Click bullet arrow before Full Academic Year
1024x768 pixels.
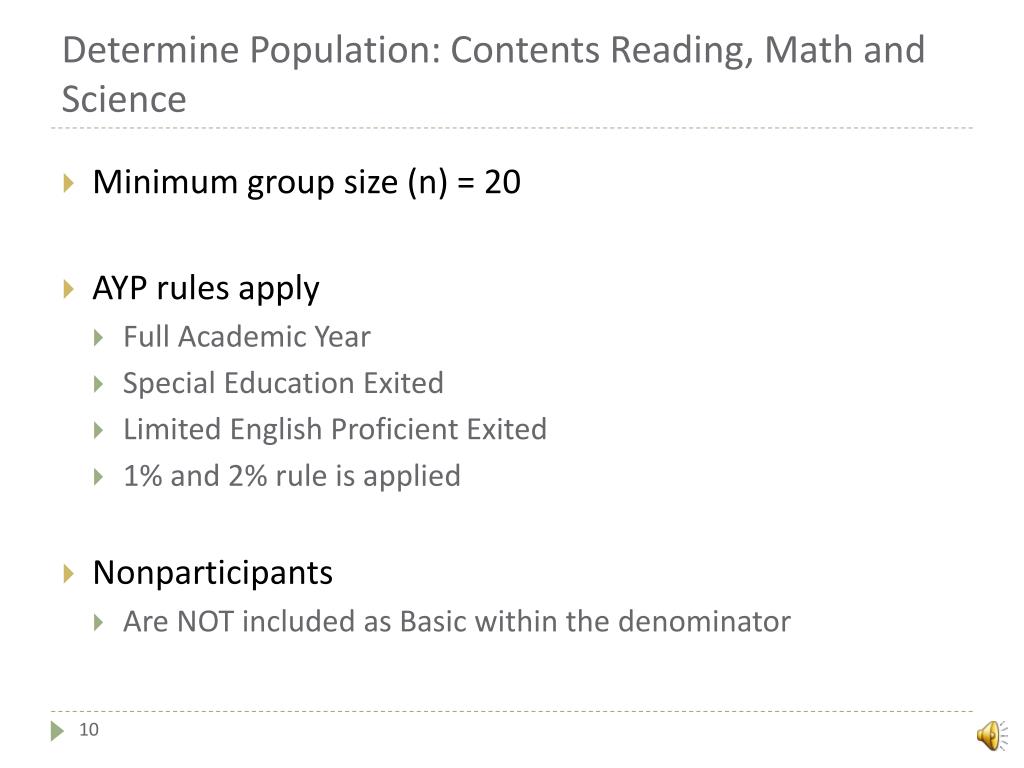pos(99,338)
